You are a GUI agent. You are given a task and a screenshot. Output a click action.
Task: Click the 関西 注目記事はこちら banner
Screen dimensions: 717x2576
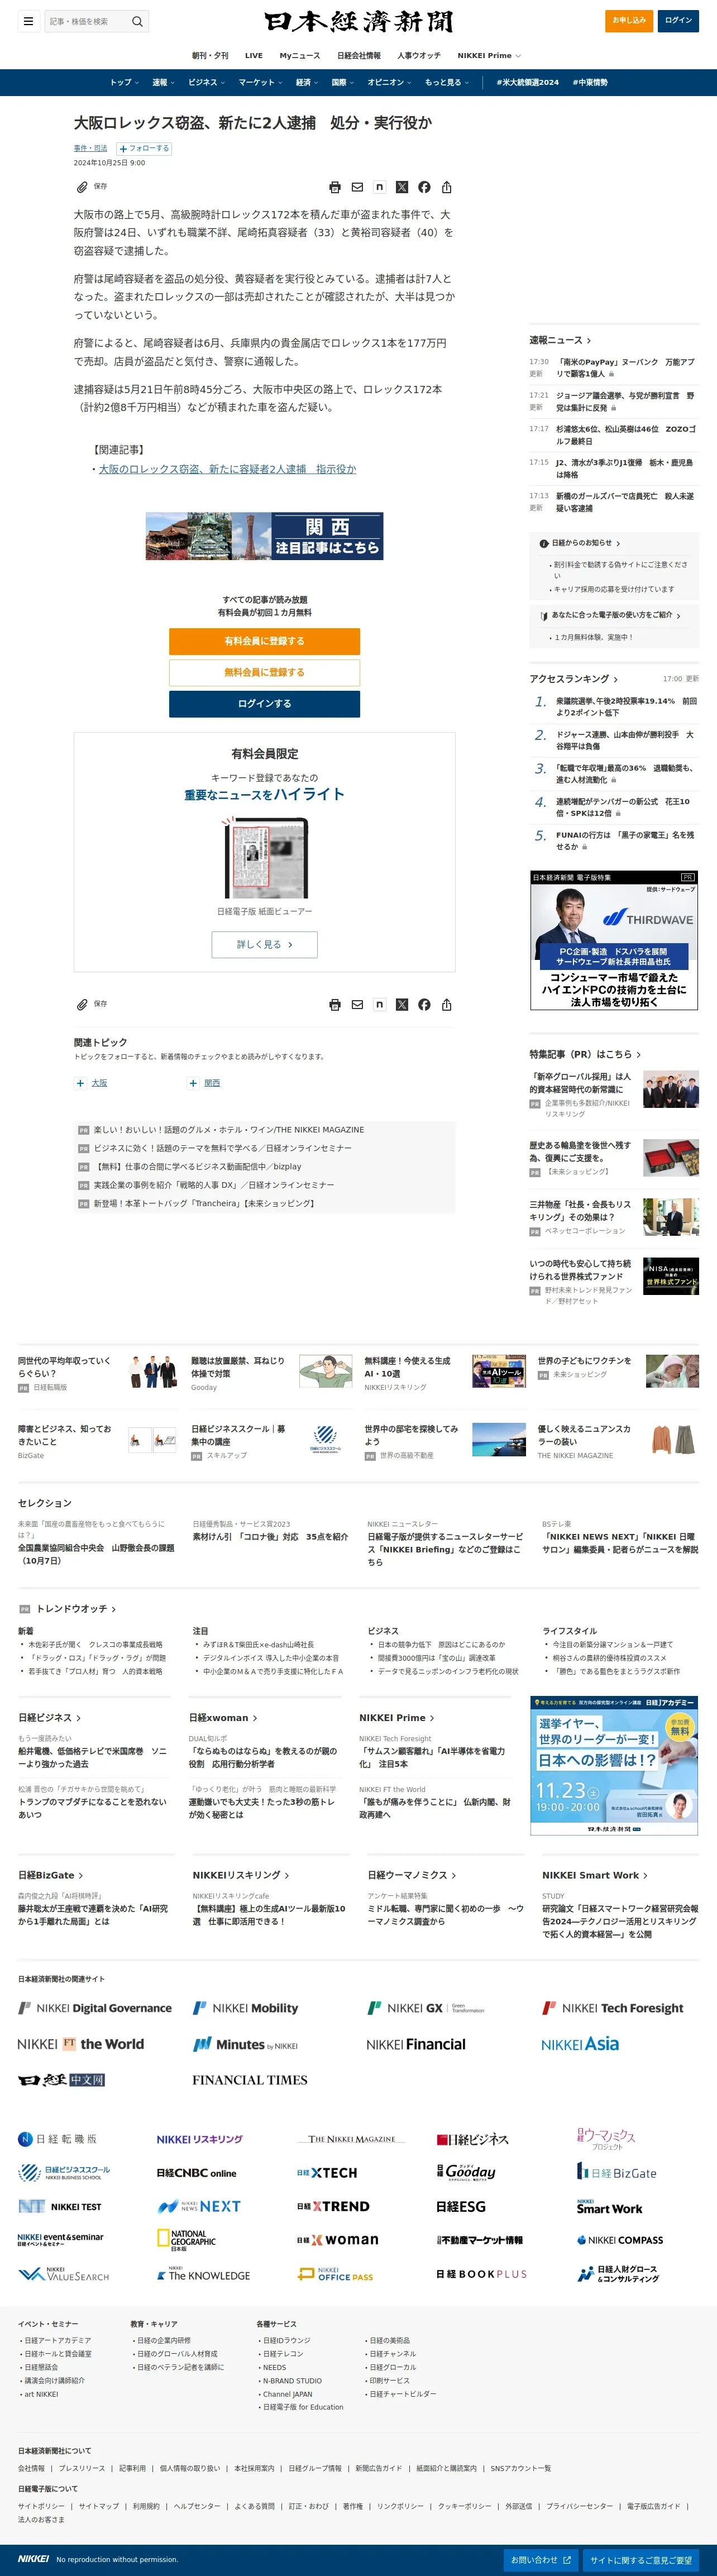[264, 536]
